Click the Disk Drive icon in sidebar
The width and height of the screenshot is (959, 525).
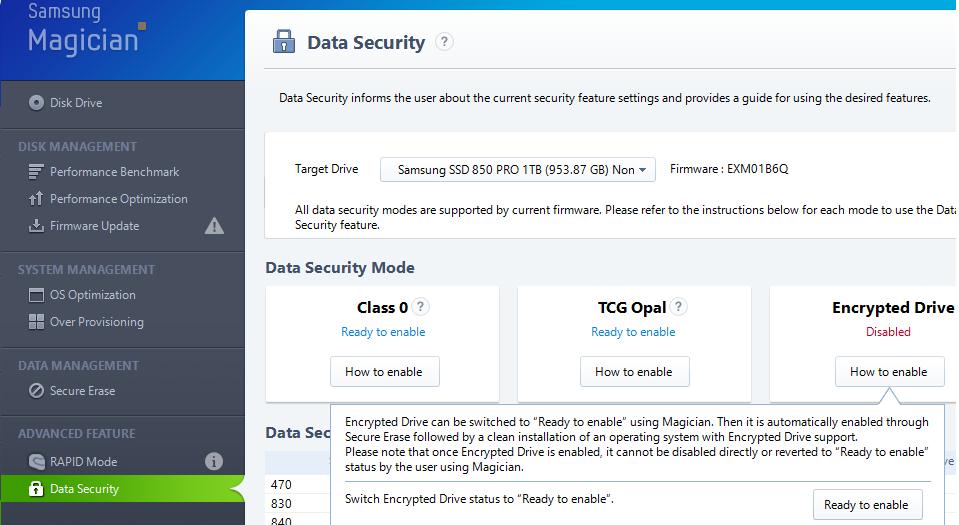pyautogui.click(x=37, y=102)
